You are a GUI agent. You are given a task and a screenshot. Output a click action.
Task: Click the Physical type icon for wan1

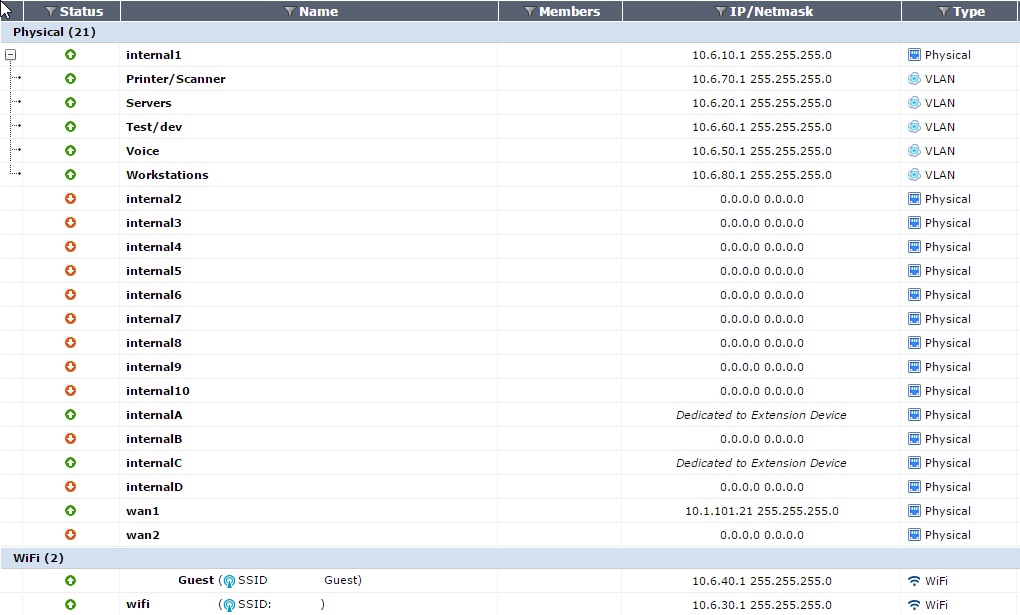[914, 511]
